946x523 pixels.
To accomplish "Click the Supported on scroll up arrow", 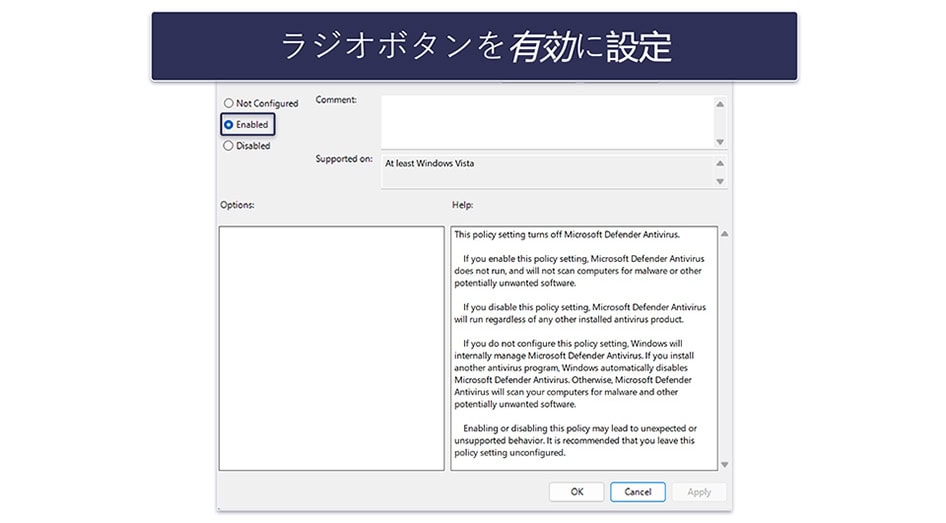I will [x=720, y=163].
